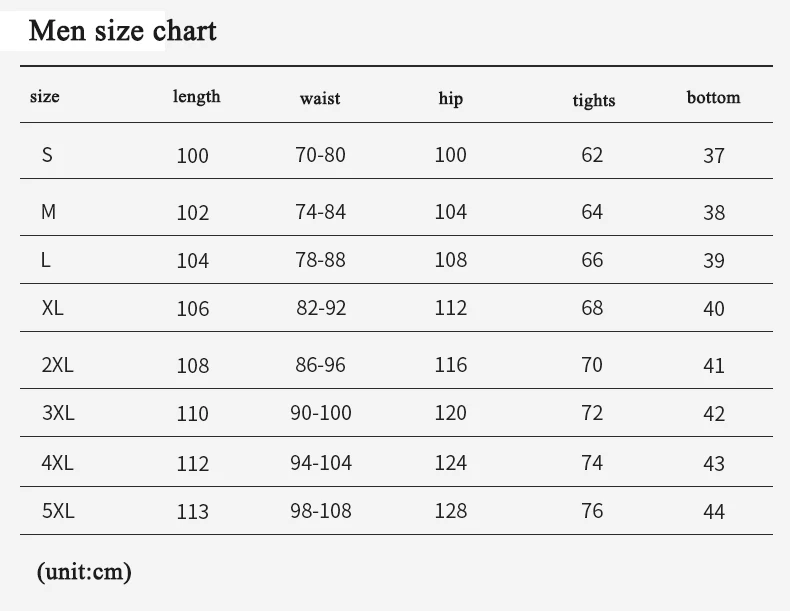Select hip value 128 in 5XL row
The image size is (790, 611).
(x=451, y=511)
